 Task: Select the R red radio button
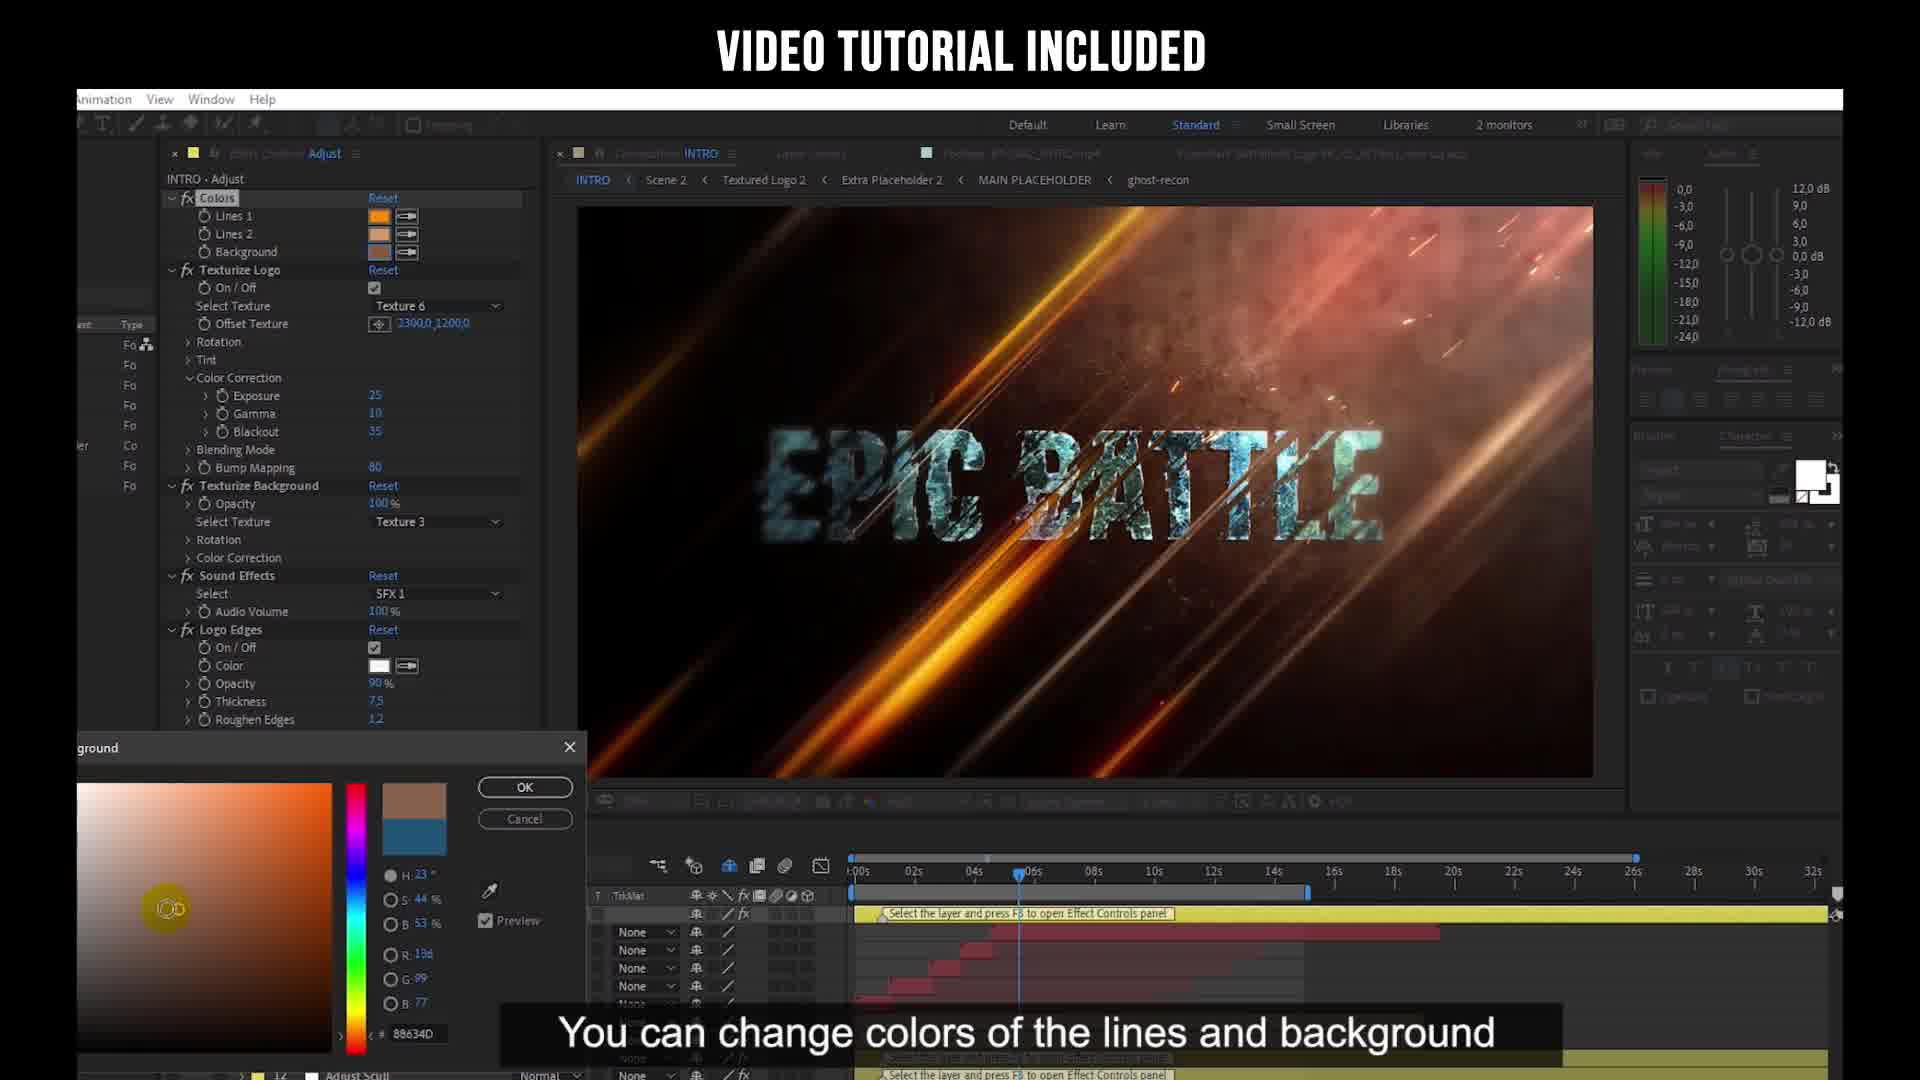[x=391, y=955]
